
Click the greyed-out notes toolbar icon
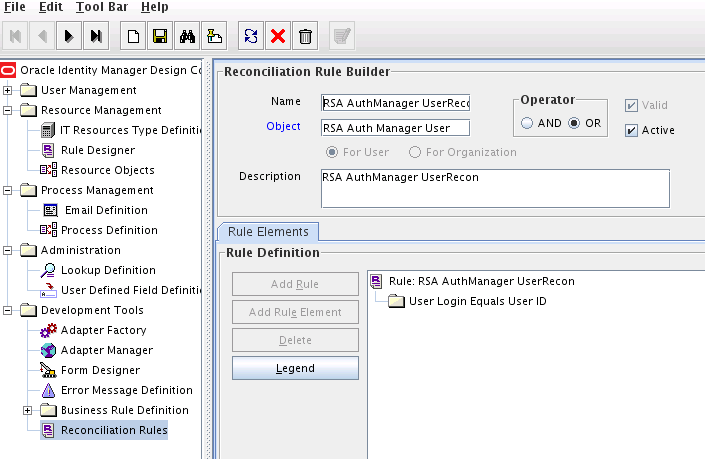coord(342,36)
